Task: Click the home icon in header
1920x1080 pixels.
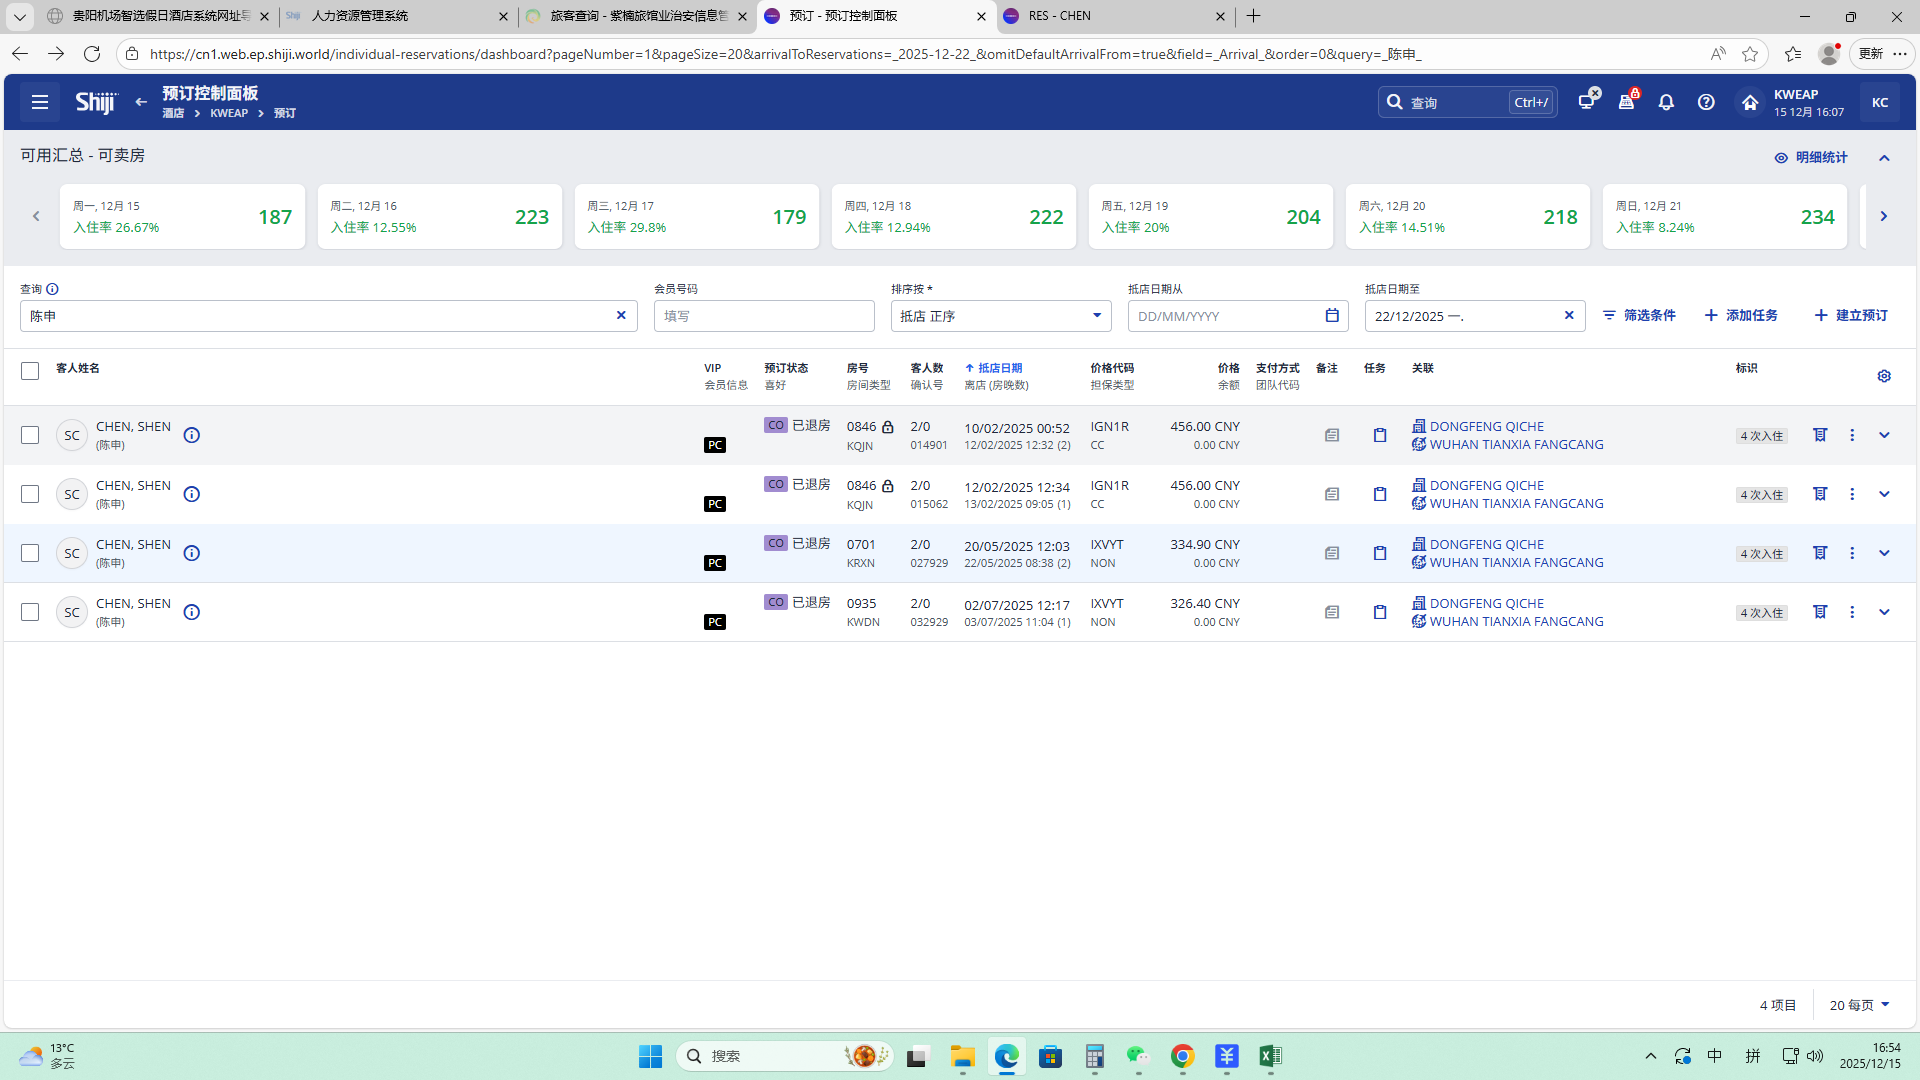Action: [1749, 102]
